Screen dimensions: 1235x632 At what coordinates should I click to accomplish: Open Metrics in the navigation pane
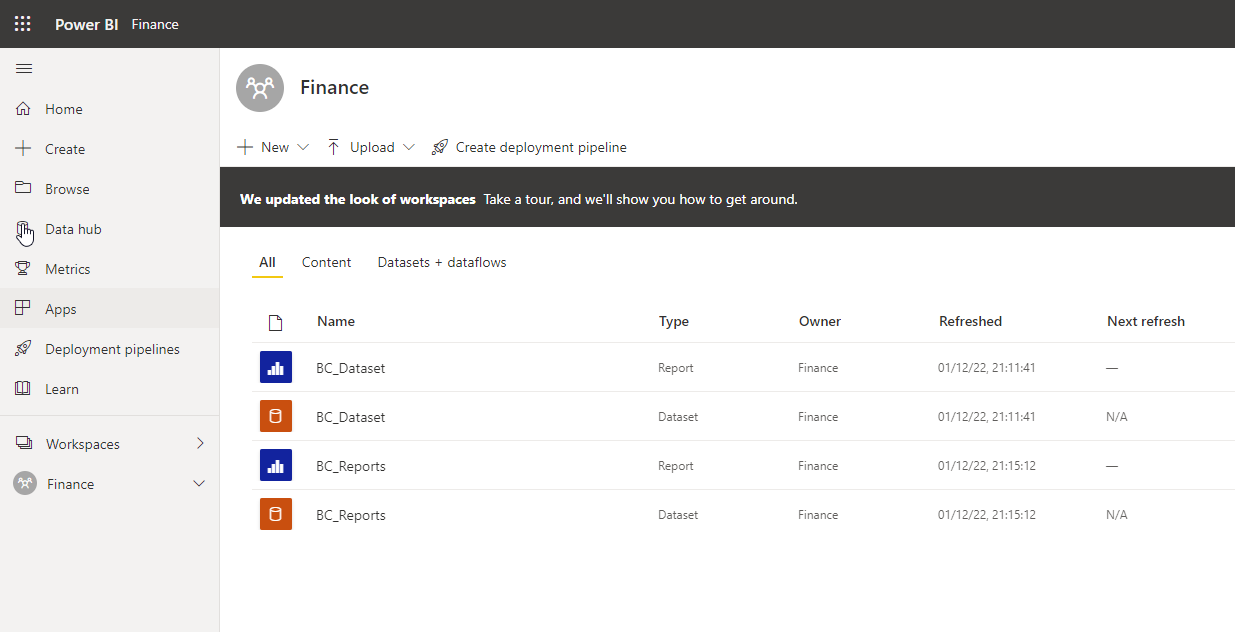[110, 269]
